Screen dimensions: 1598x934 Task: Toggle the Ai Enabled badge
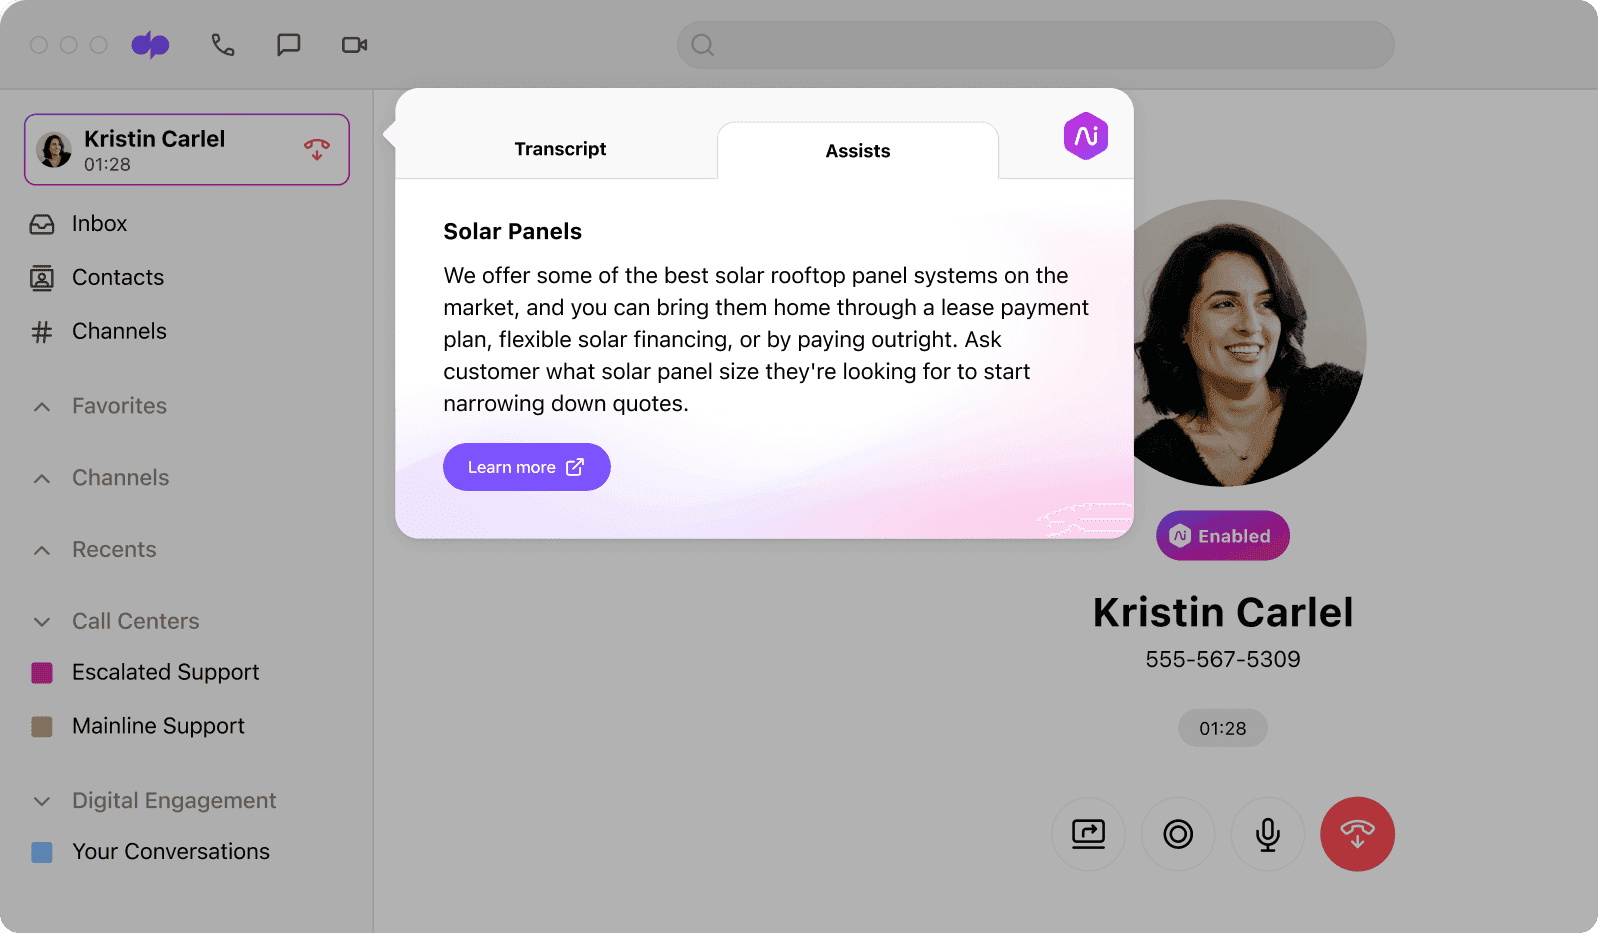1222,536
